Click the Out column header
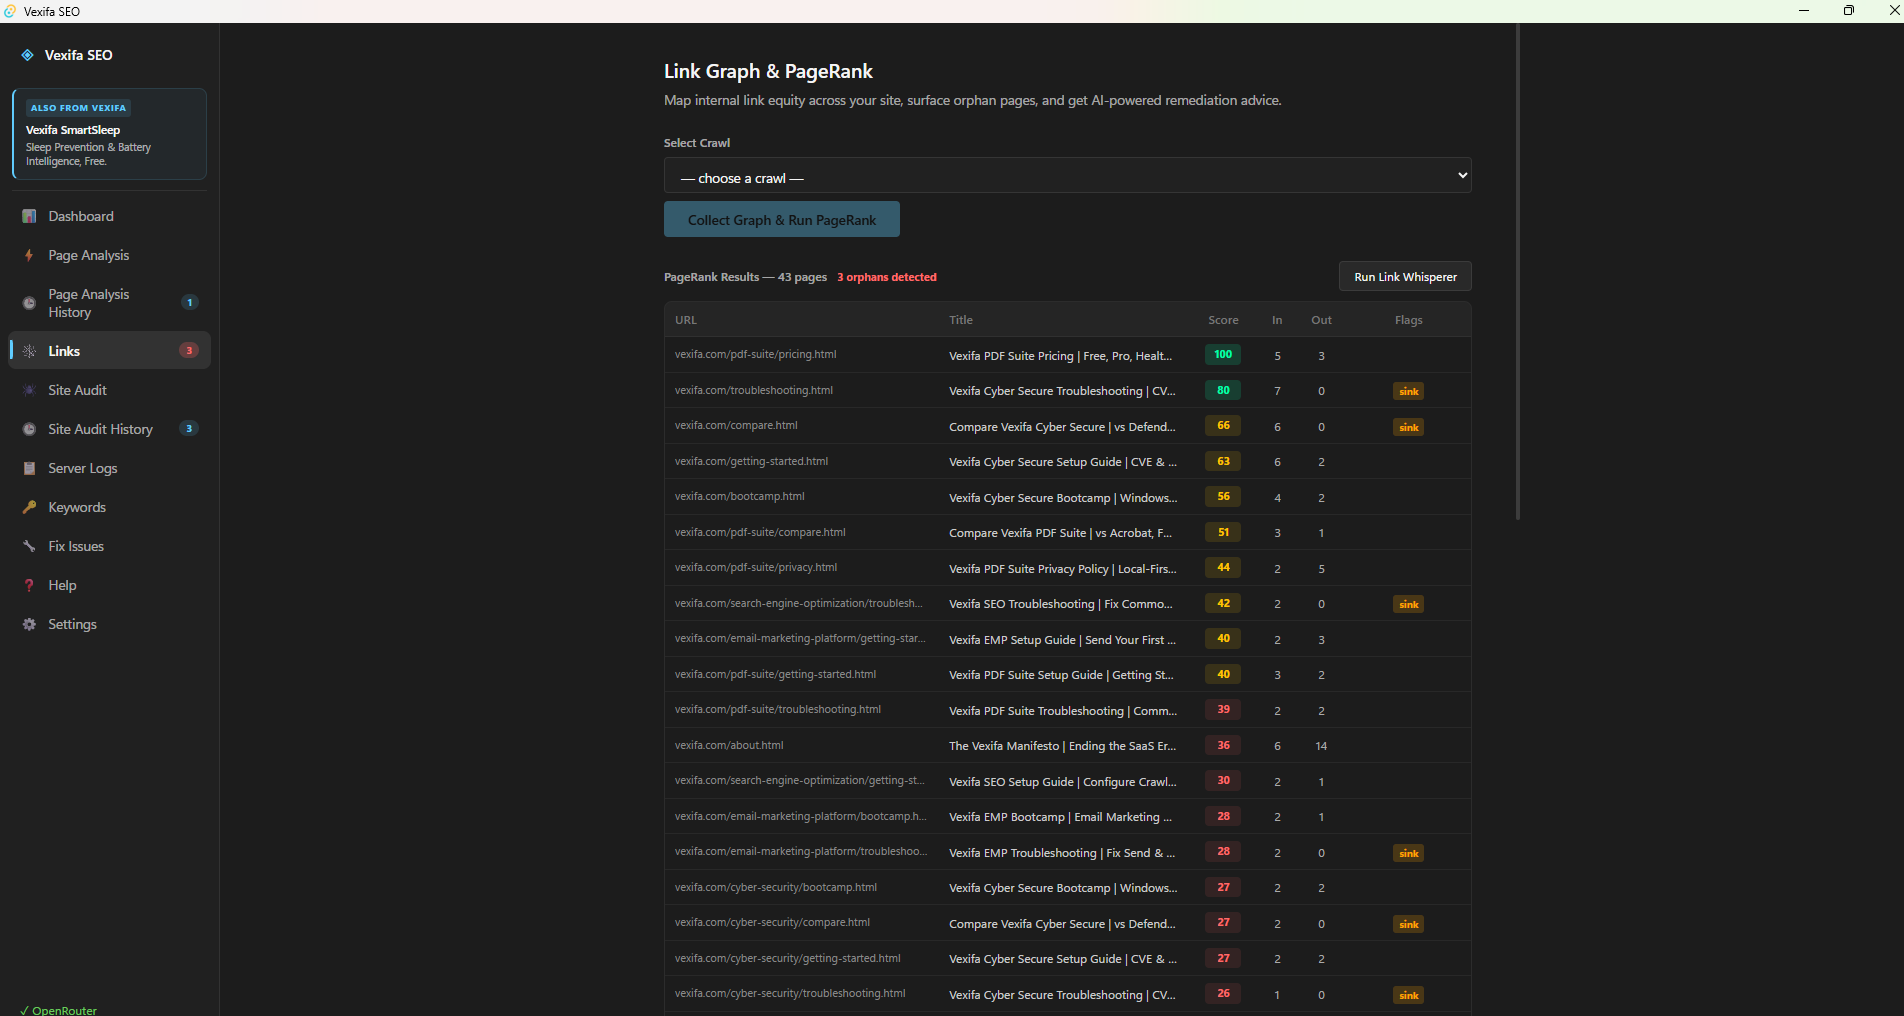 pos(1321,320)
